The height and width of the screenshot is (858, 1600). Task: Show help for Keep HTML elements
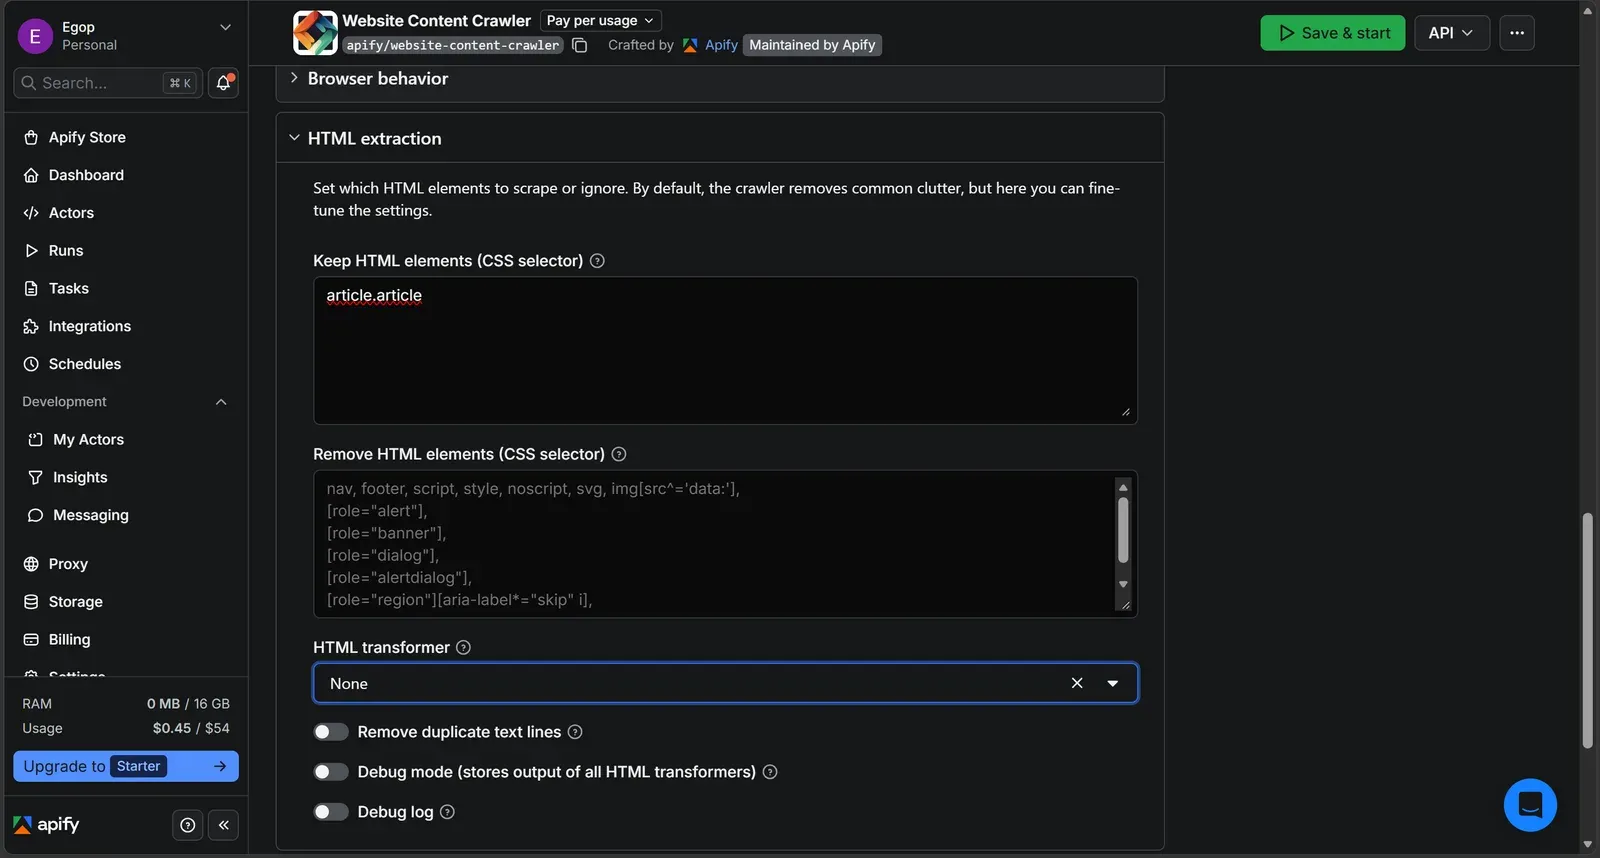point(597,261)
